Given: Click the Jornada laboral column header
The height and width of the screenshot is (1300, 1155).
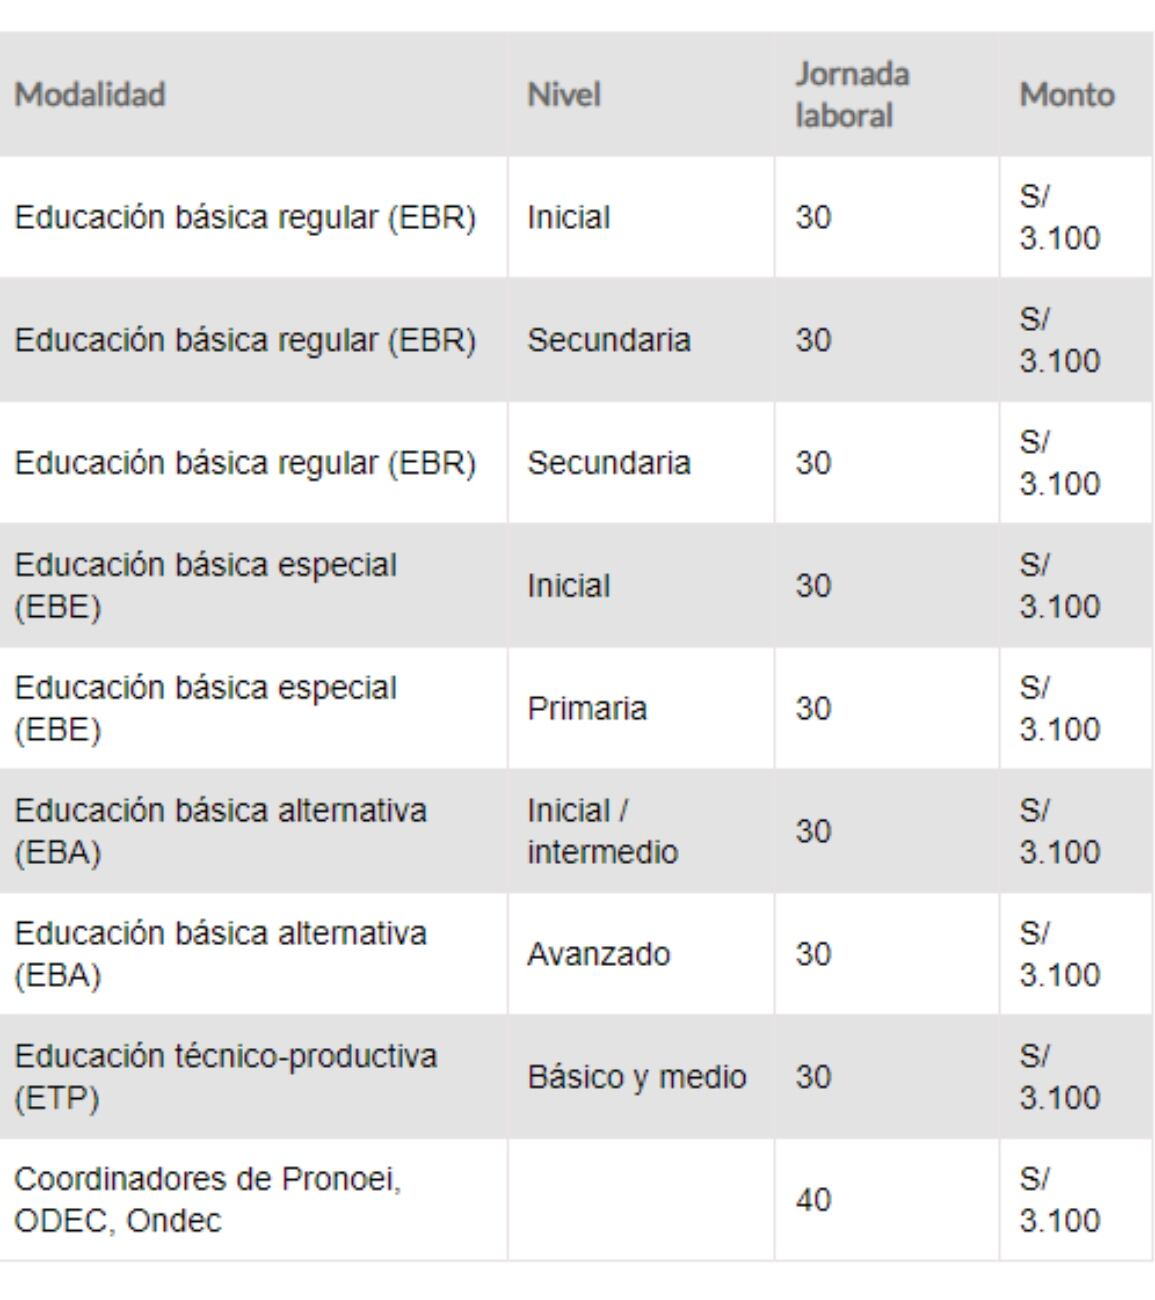Looking at the screenshot, I should (x=852, y=95).
